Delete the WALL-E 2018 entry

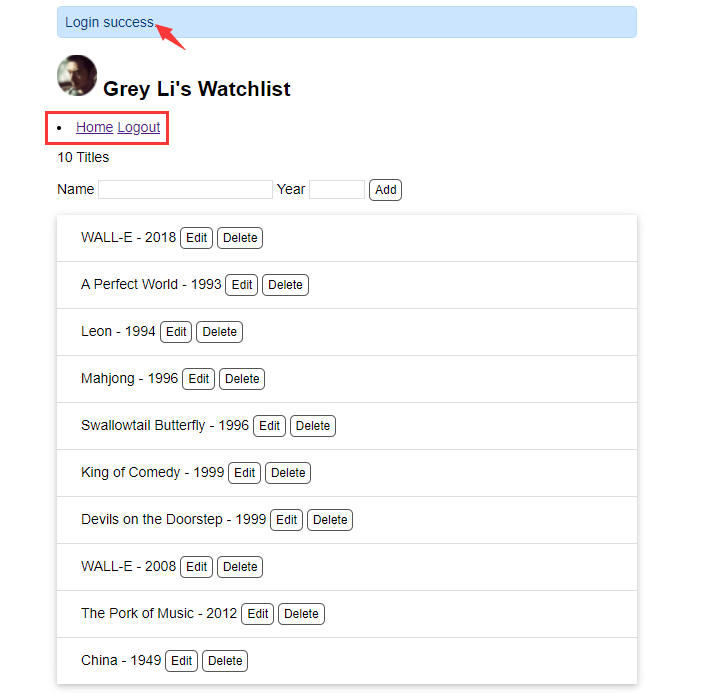pyautogui.click(x=240, y=238)
